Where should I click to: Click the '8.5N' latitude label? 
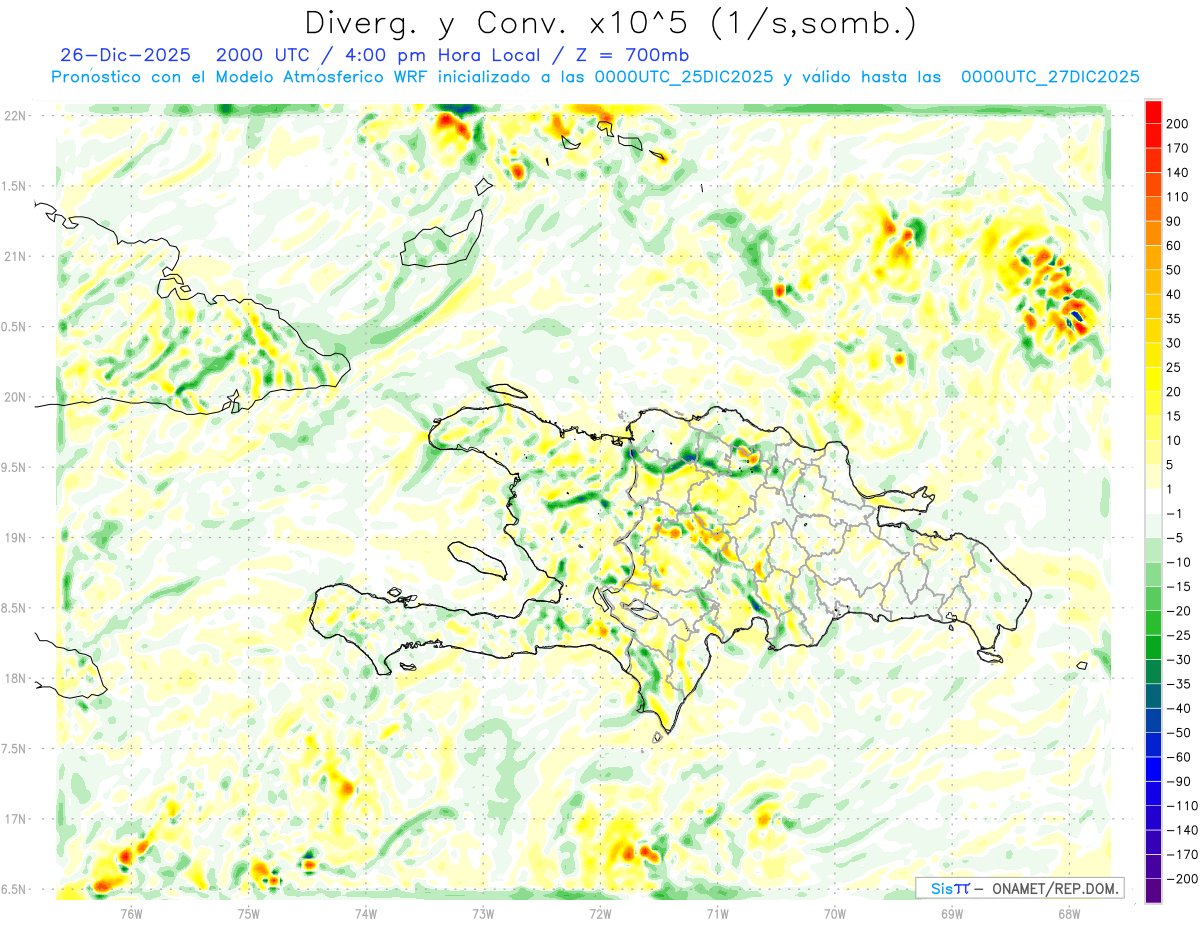click(15, 608)
